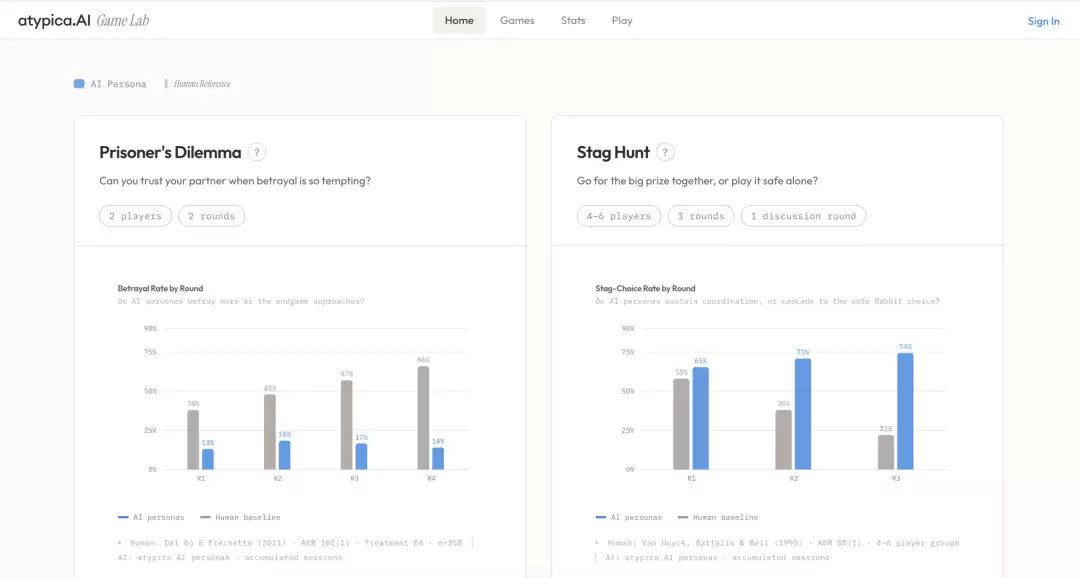Click the atypica.AI Game Lab logo
Image resolution: width=1080 pixels, height=578 pixels.
click(x=83, y=21)
